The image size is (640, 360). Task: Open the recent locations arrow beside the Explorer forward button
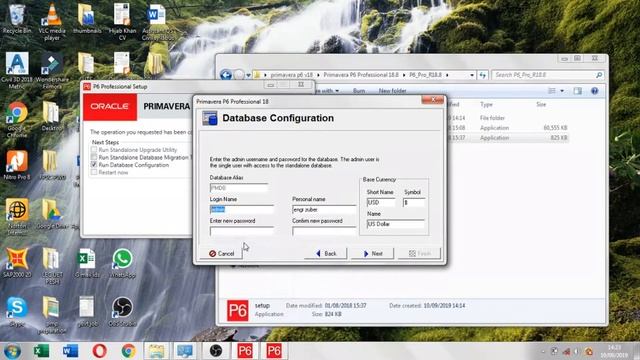pyautogui.click(x=248, y=76)
